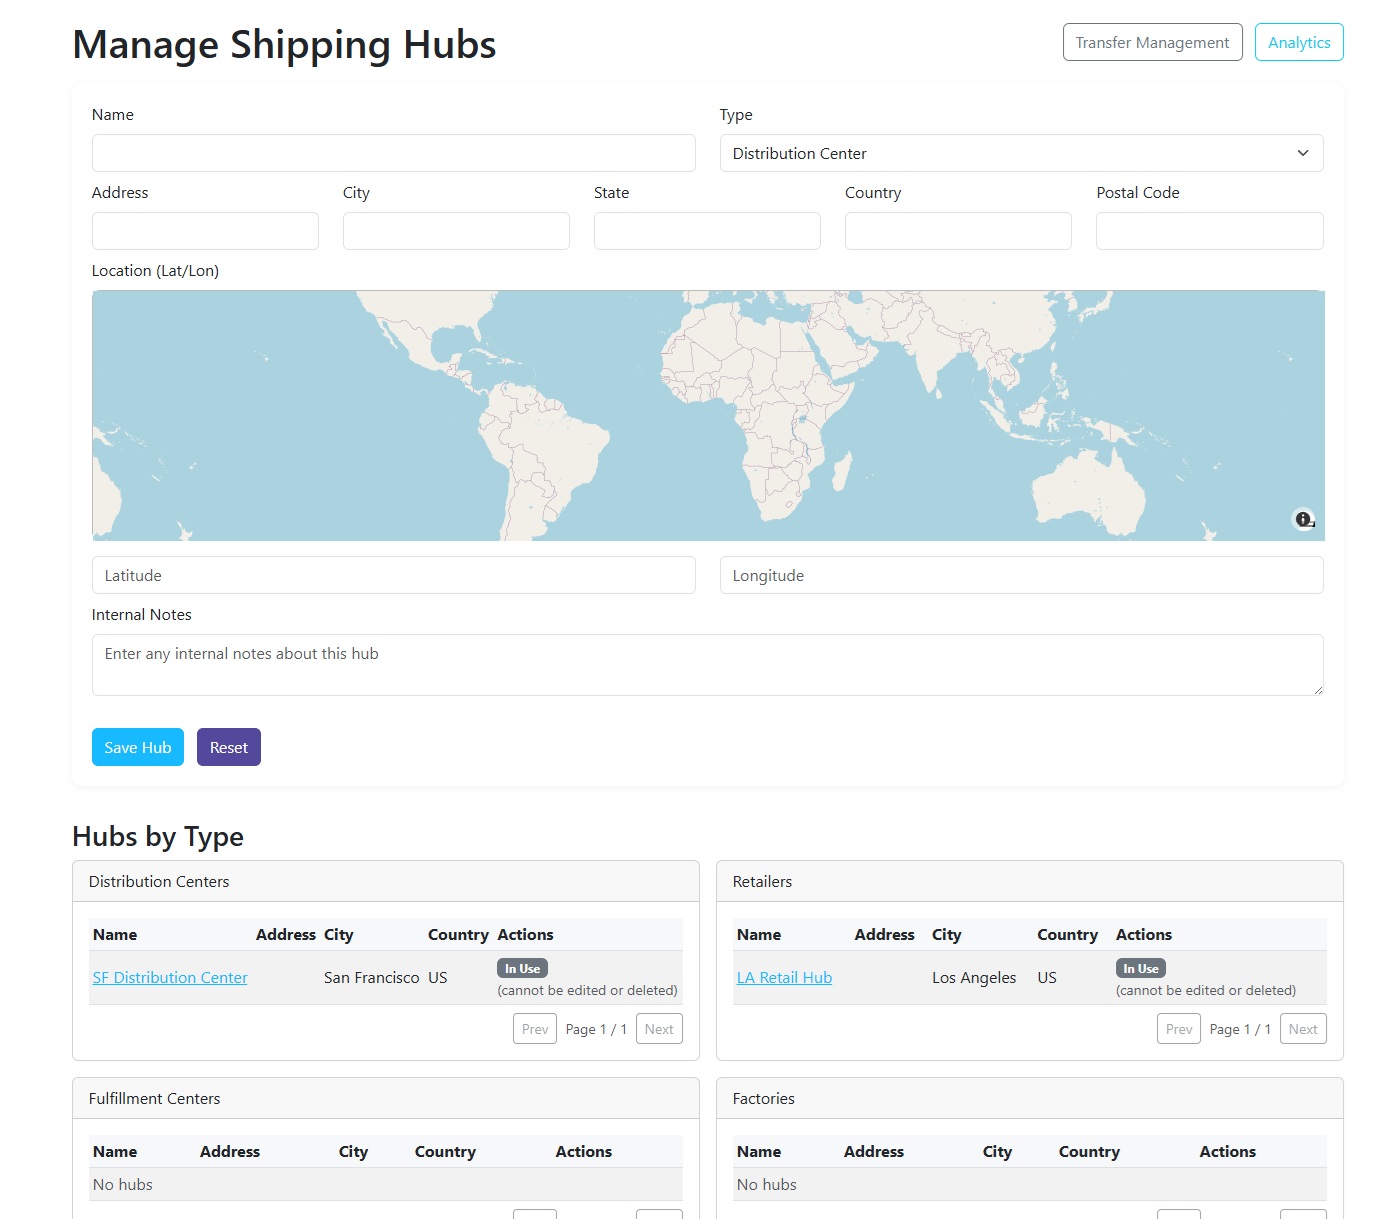
Task: Focus the Name input field
Action: pos(393,153)
